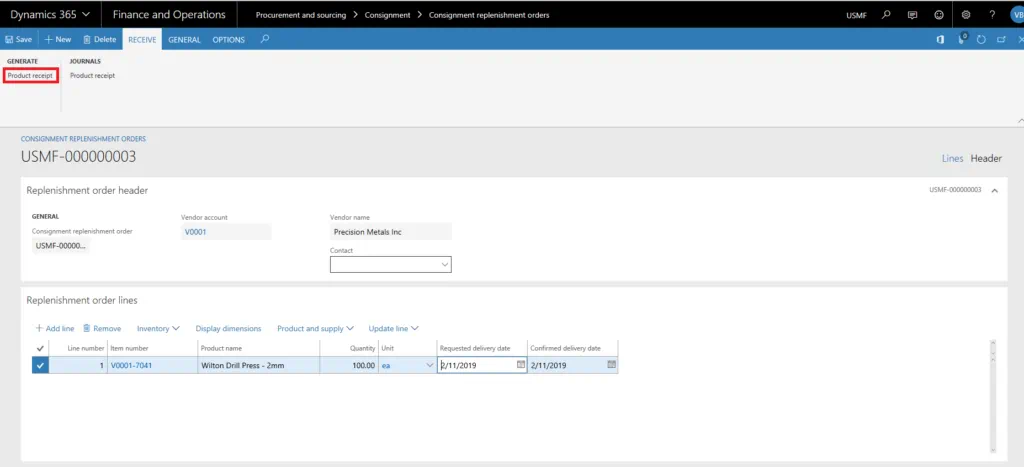Open calendar for Confirmed delivery date
Screen dimensions: 1024x467
pyautogui.click(x=611, y=365)
